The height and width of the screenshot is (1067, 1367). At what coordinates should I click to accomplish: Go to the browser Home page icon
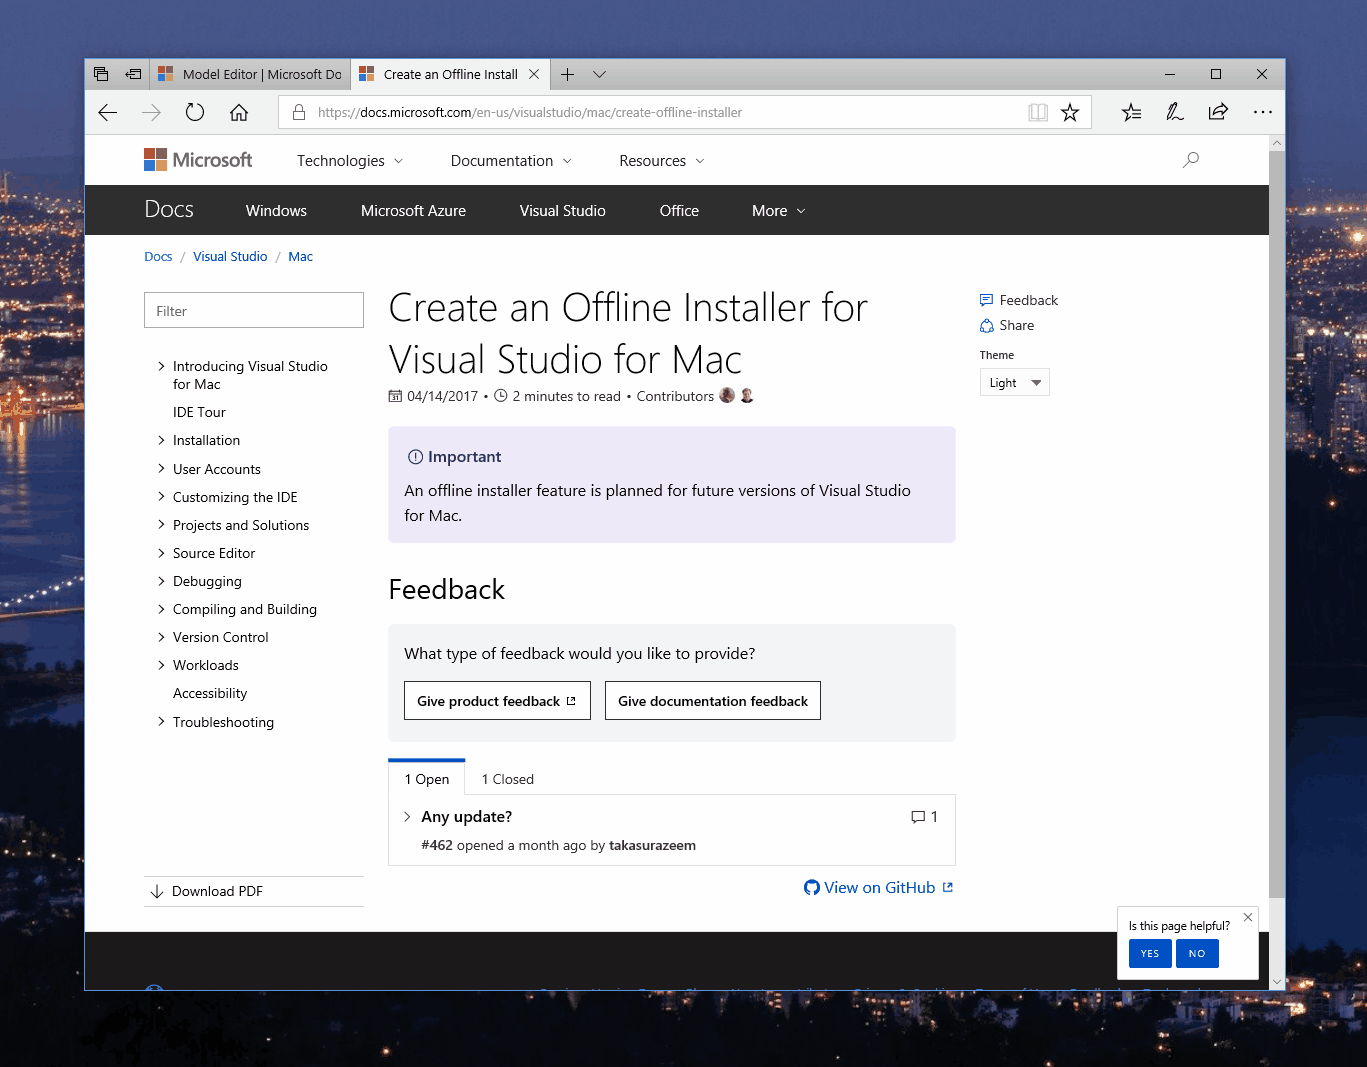click(239, 112)
